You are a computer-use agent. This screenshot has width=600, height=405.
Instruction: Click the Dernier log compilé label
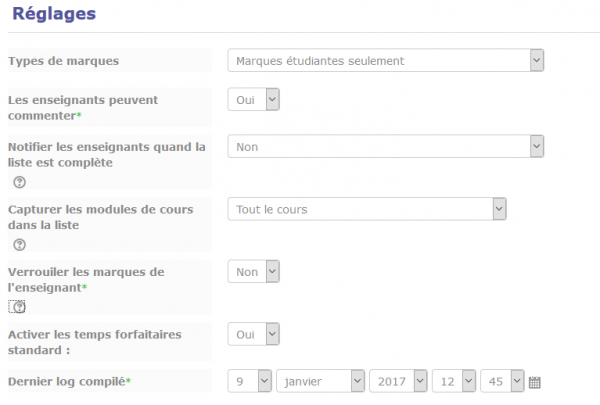click(68, 381)
